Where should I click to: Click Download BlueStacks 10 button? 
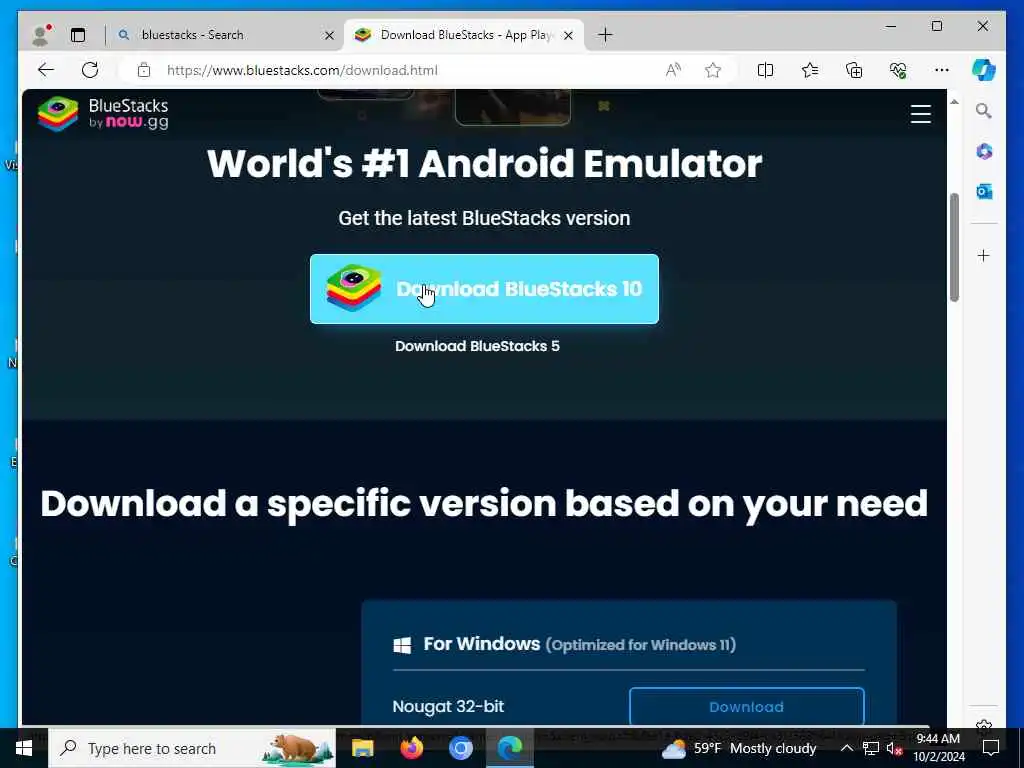click(x=484, y=289)
